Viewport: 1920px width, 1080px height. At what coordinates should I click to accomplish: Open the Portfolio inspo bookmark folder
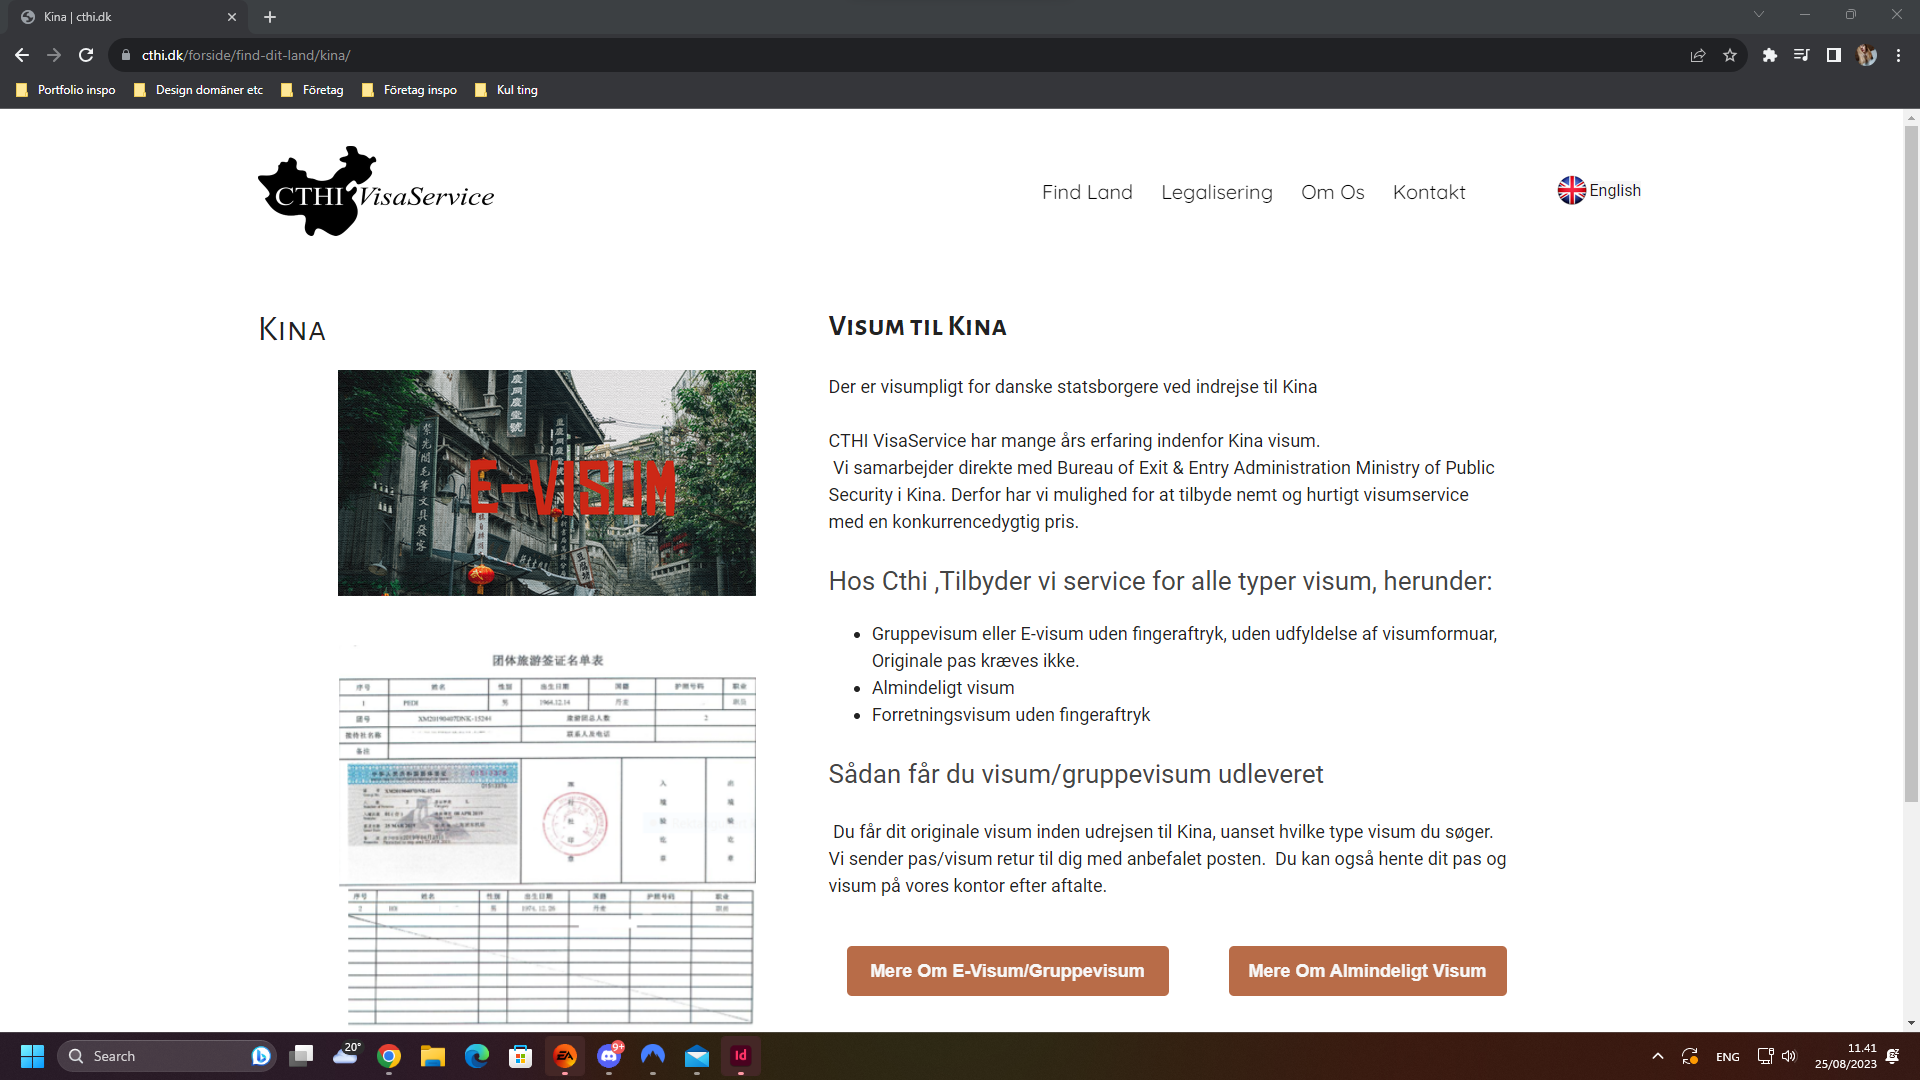click(66, 90)
